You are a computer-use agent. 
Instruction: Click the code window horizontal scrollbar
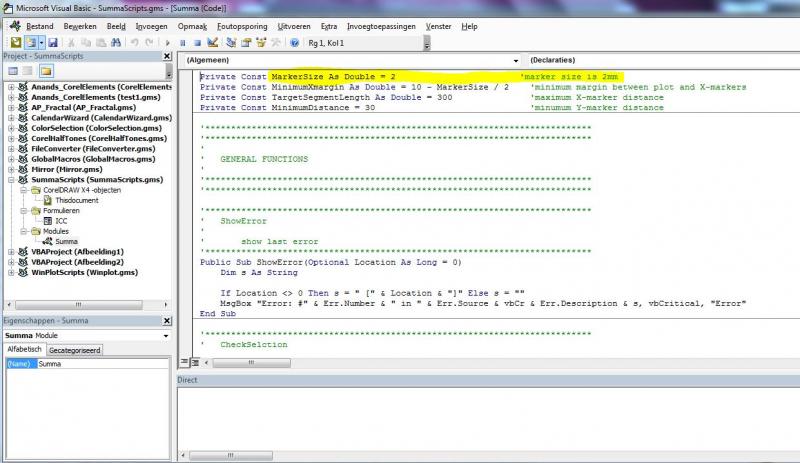(252, 363)
